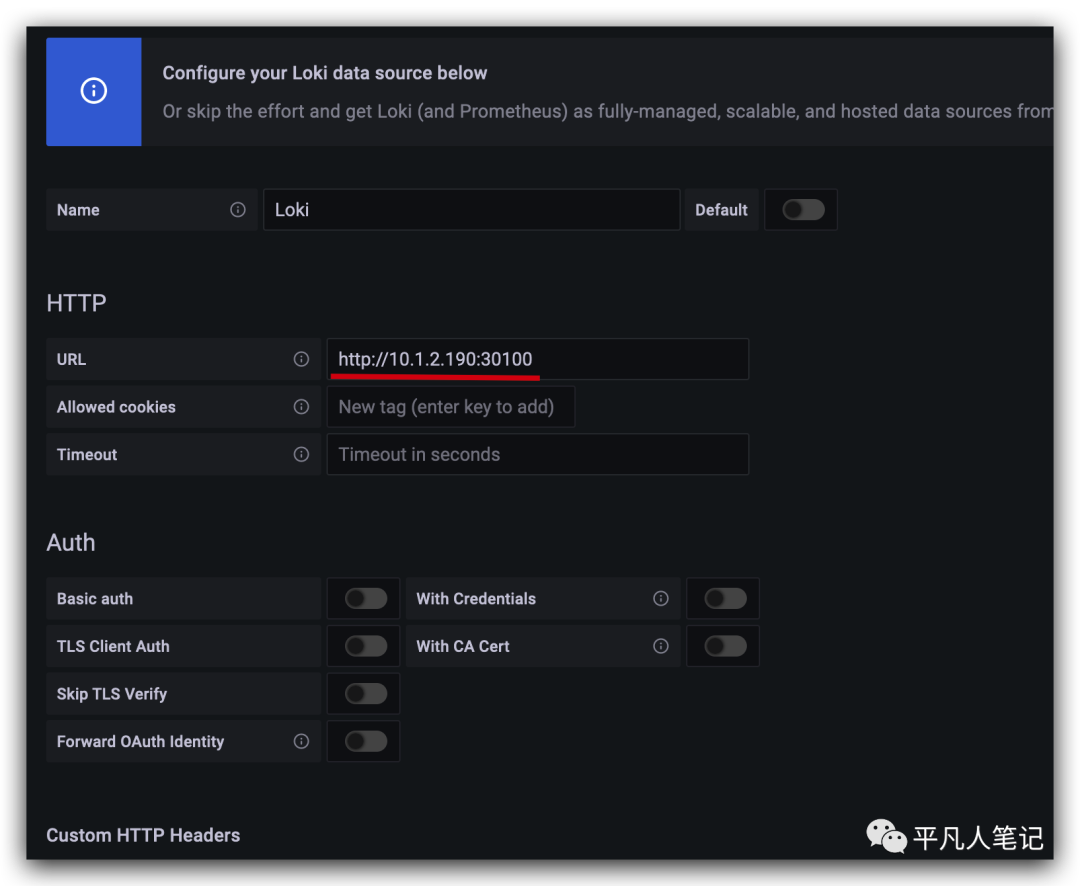1080x886 pixels.
Task: Toggle Forward OAuth Identity switch
Action: pos(366,741)
